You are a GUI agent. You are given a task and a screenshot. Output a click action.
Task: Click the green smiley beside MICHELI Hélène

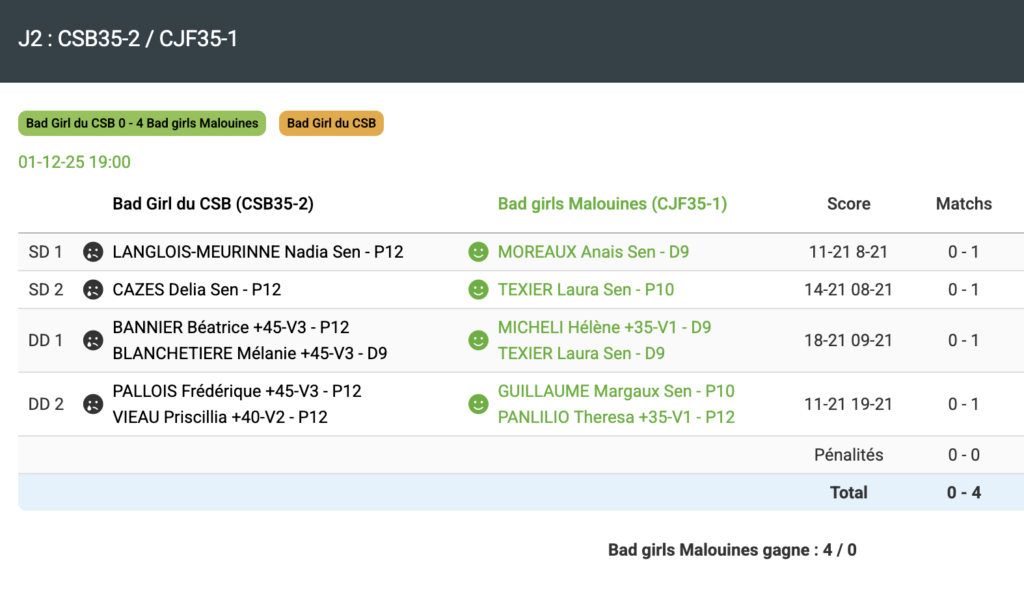tap(478, 340)
